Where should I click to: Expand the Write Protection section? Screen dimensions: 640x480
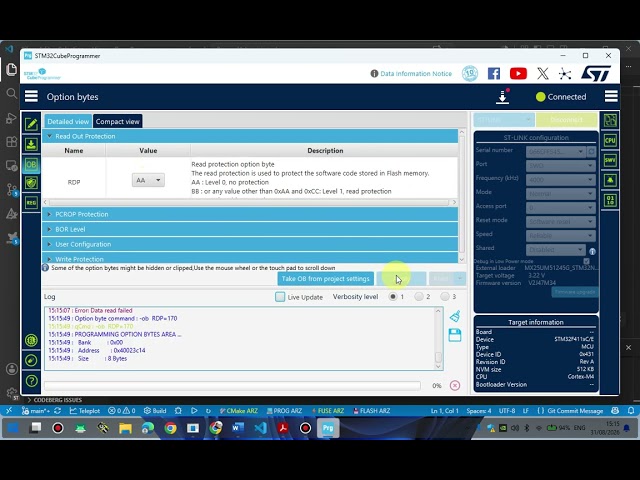250,258
